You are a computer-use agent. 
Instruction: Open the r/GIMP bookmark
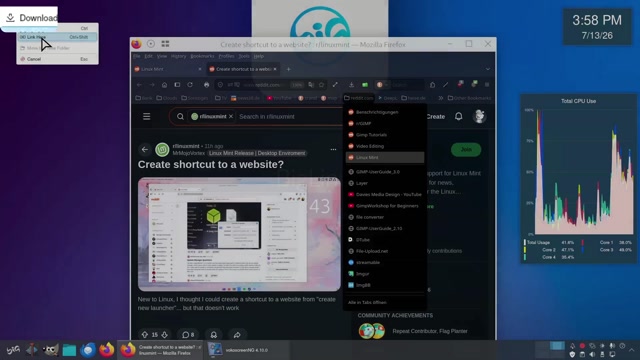384,123
